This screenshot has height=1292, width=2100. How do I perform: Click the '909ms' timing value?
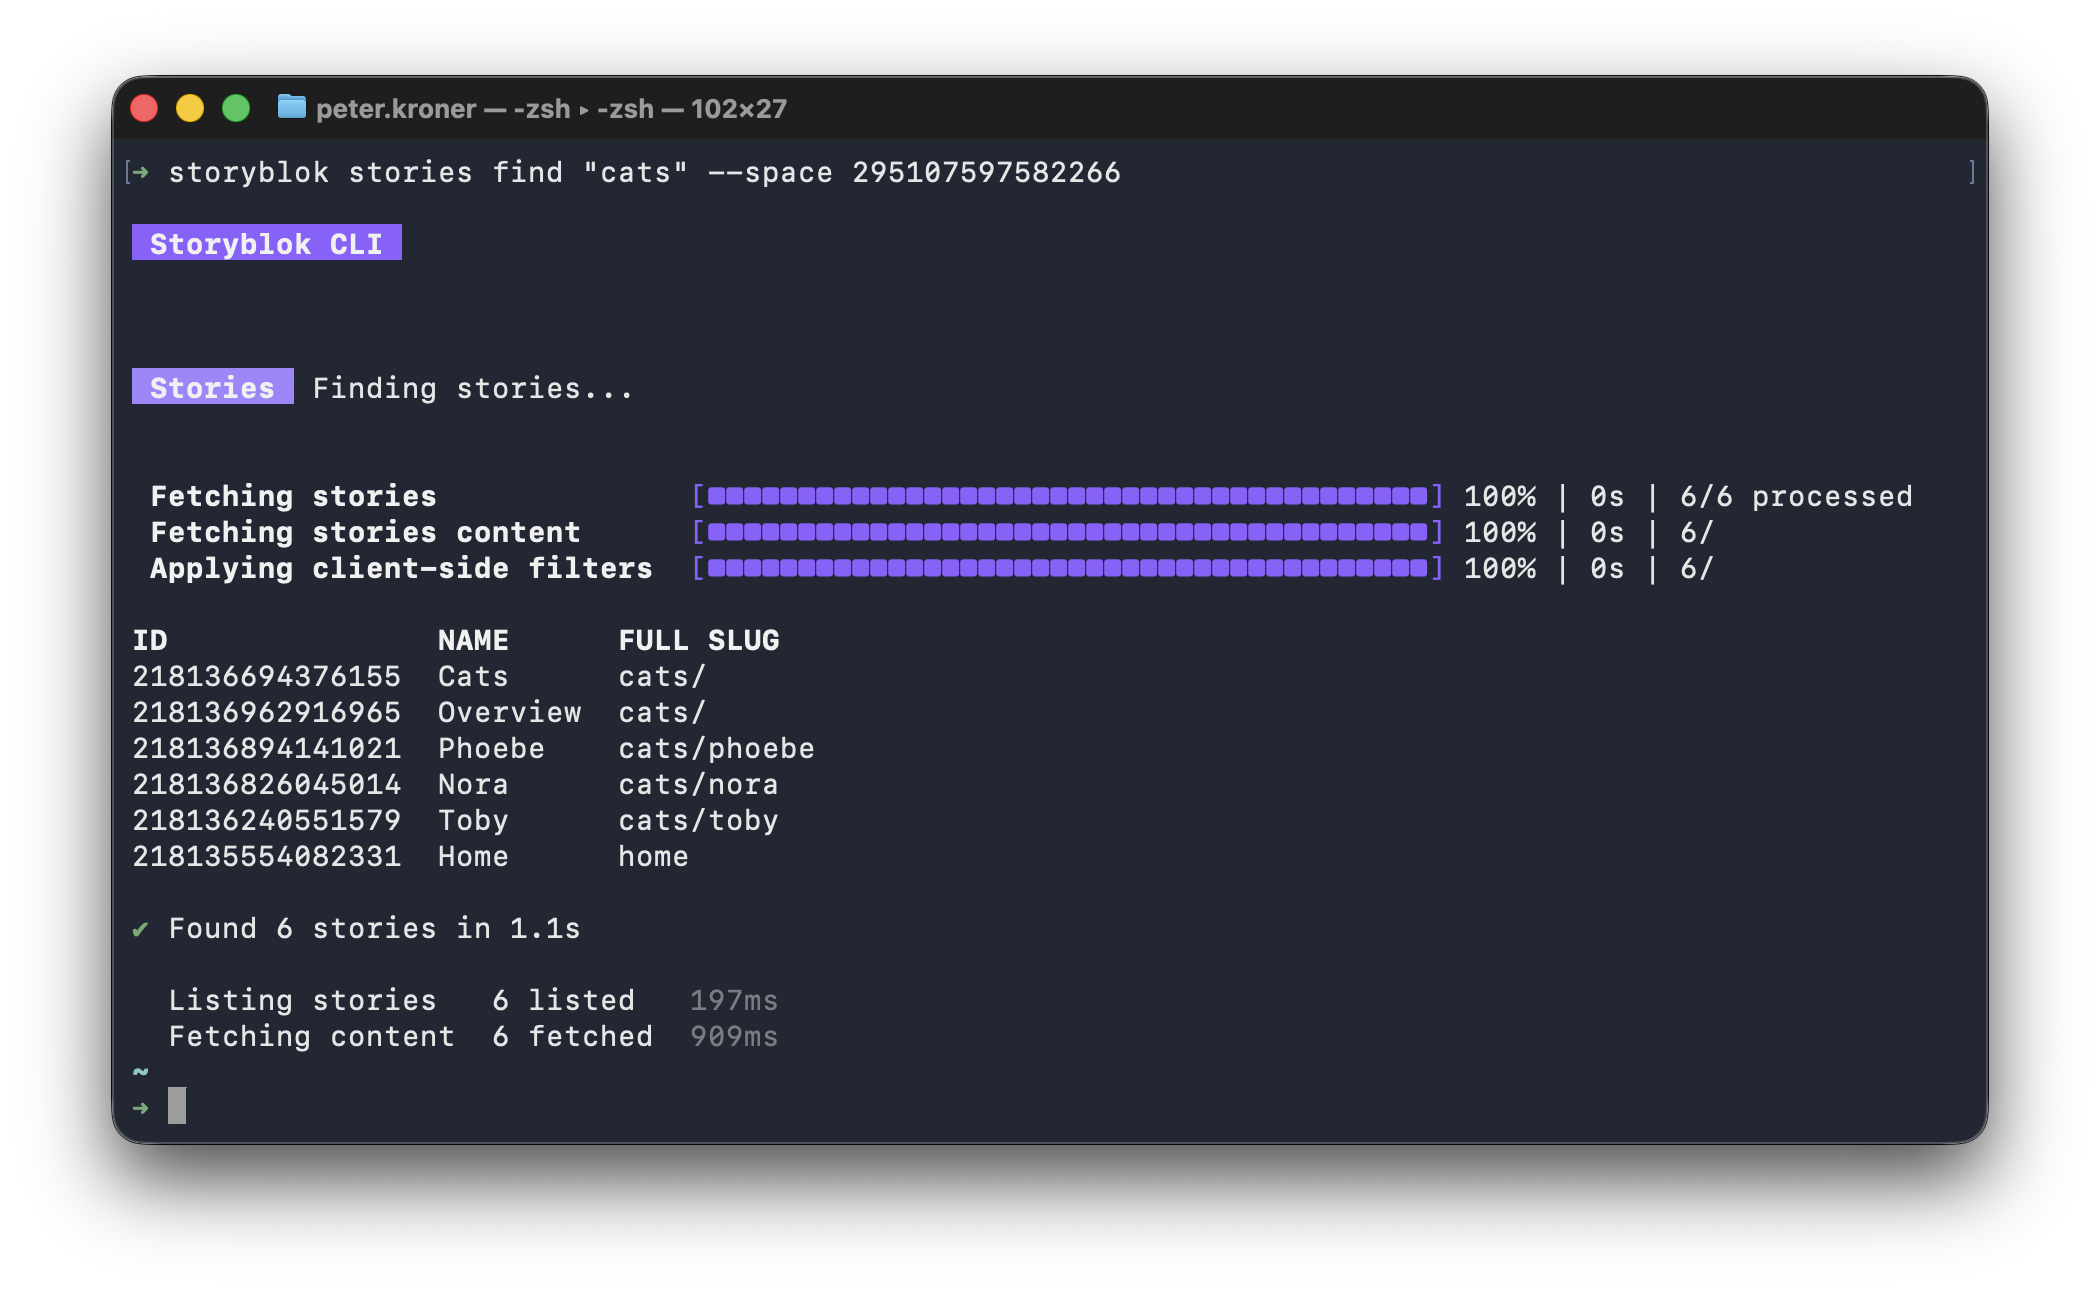(734, 1036)
